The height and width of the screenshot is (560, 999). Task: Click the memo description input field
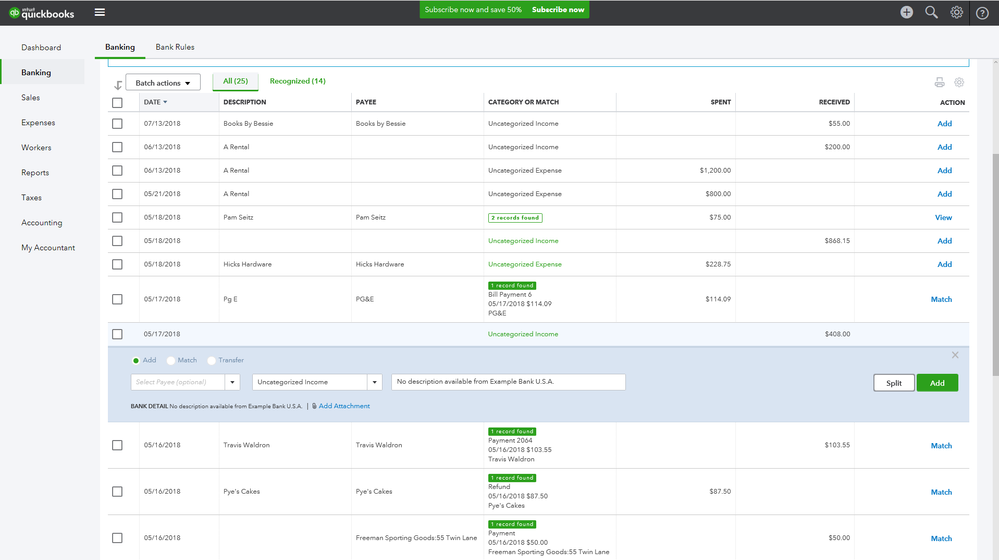508,382
